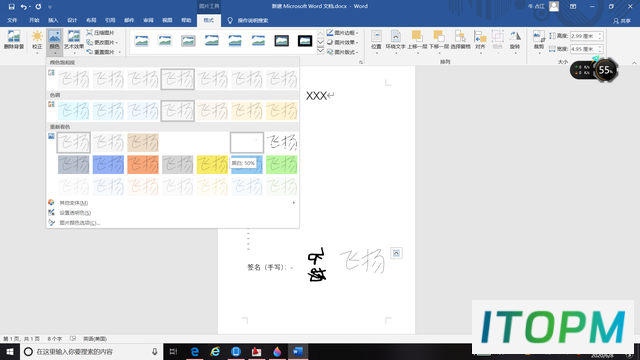Expand the picture styles gallery more arrow

320,51
